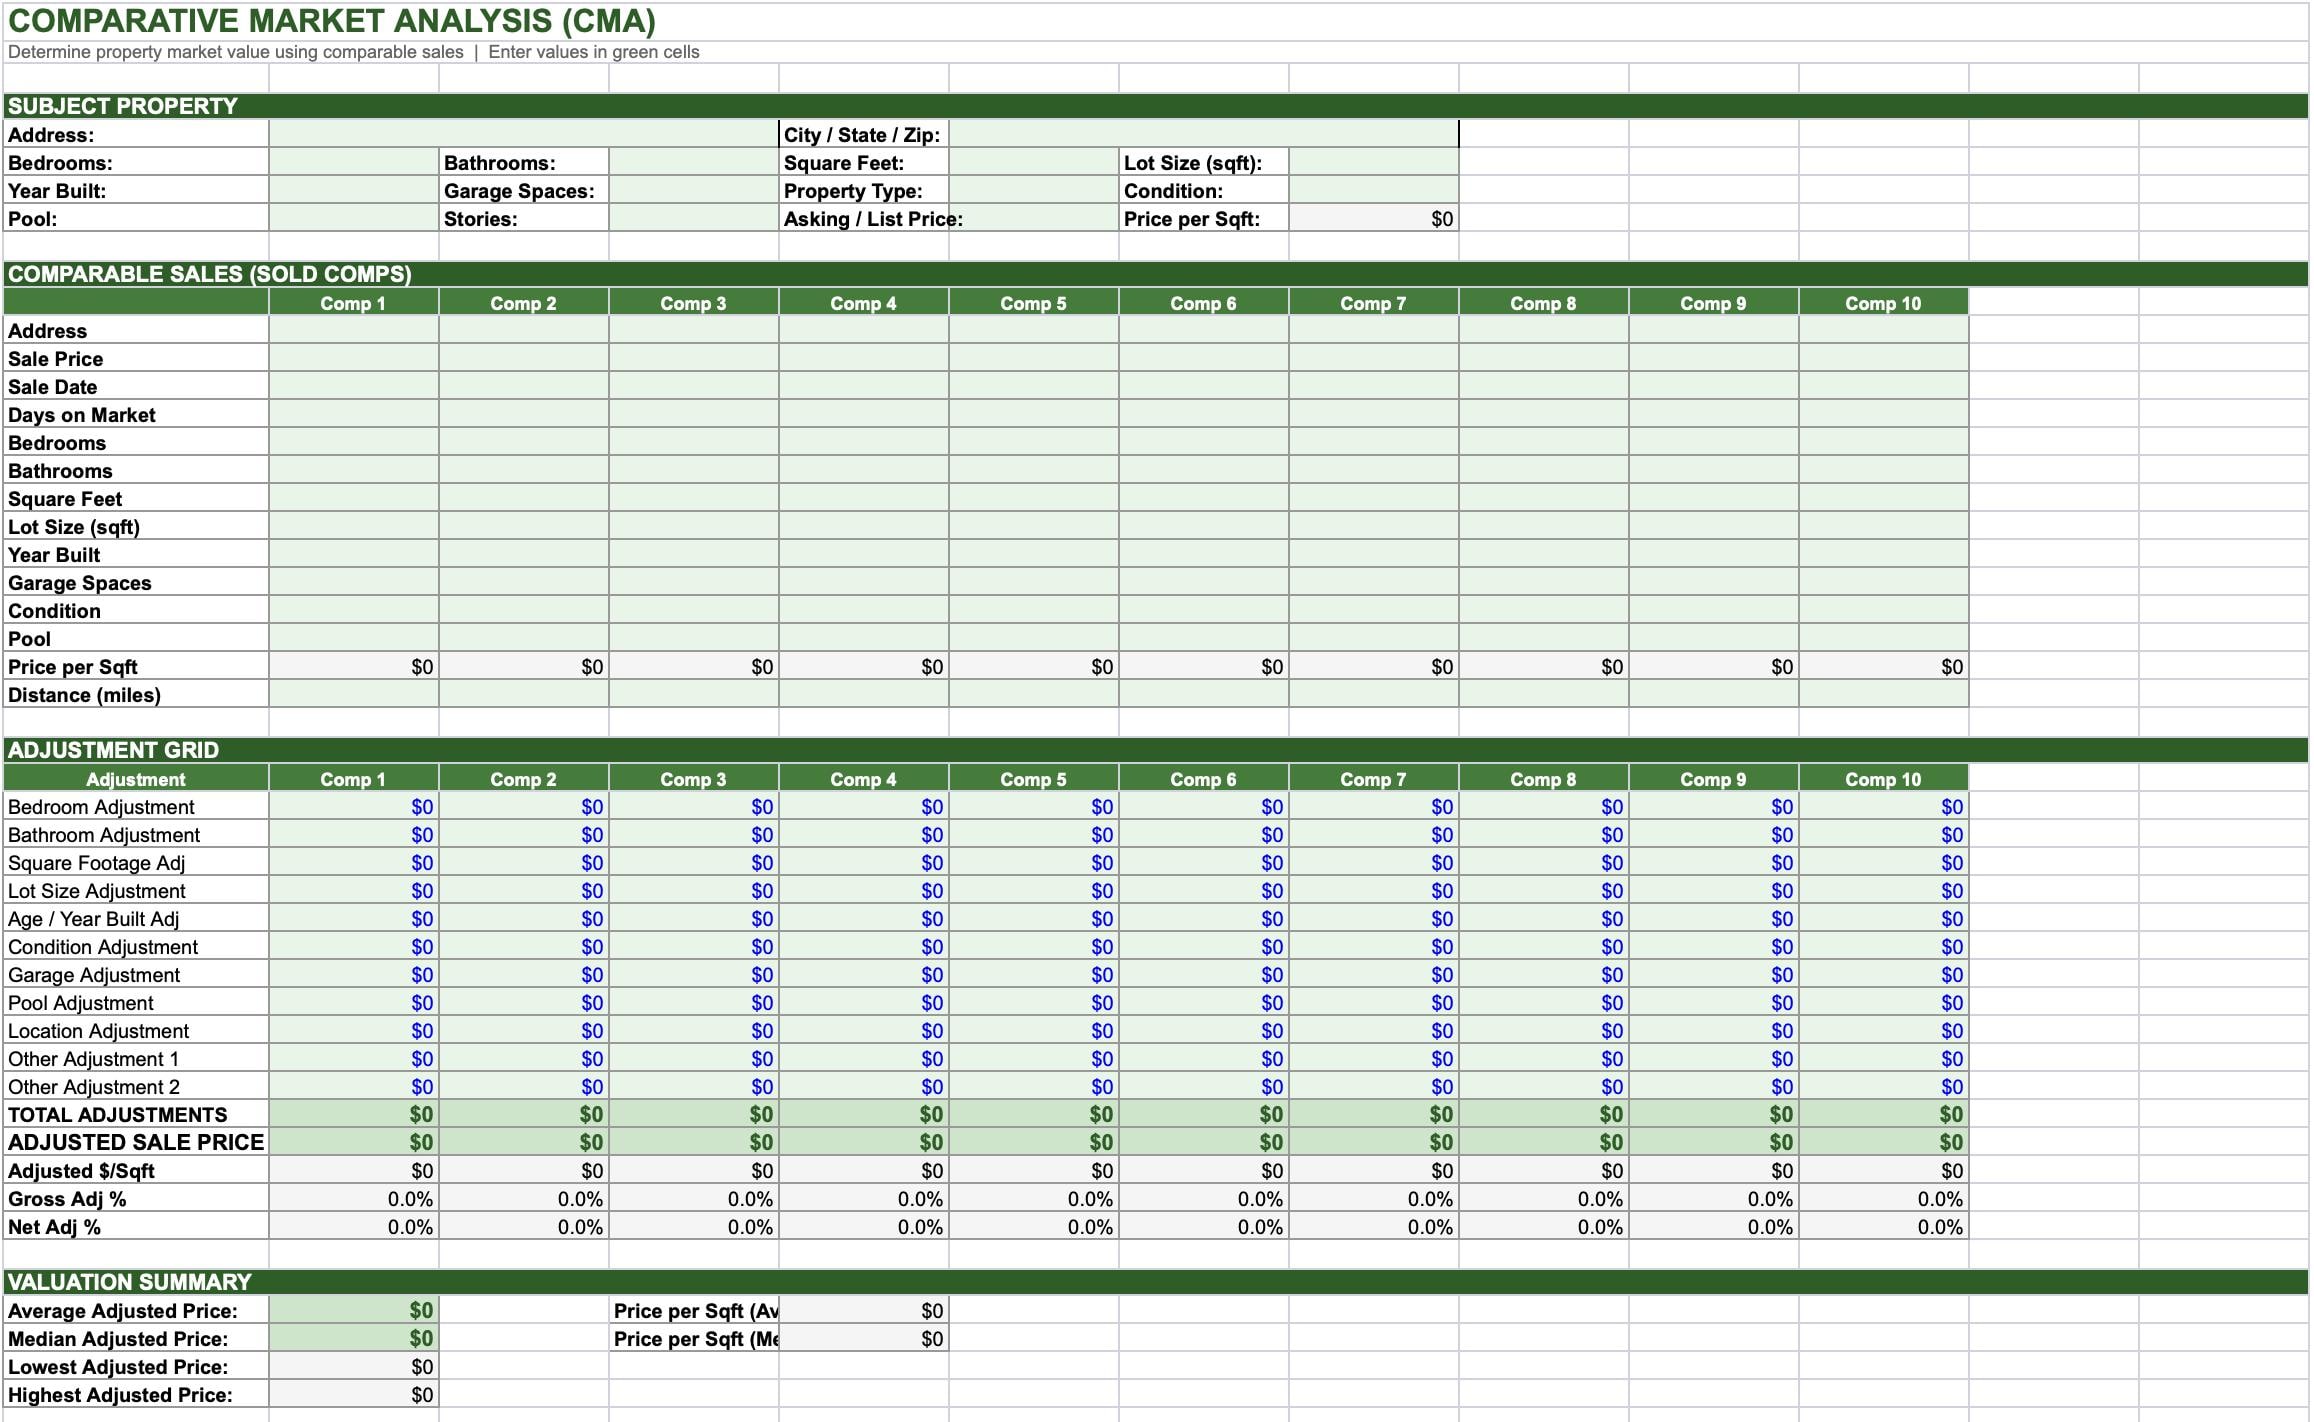The image size is (2314, 1422).
Task: Select the Garage Spaces input cell in Subject Property
Action: coord(694,190)
